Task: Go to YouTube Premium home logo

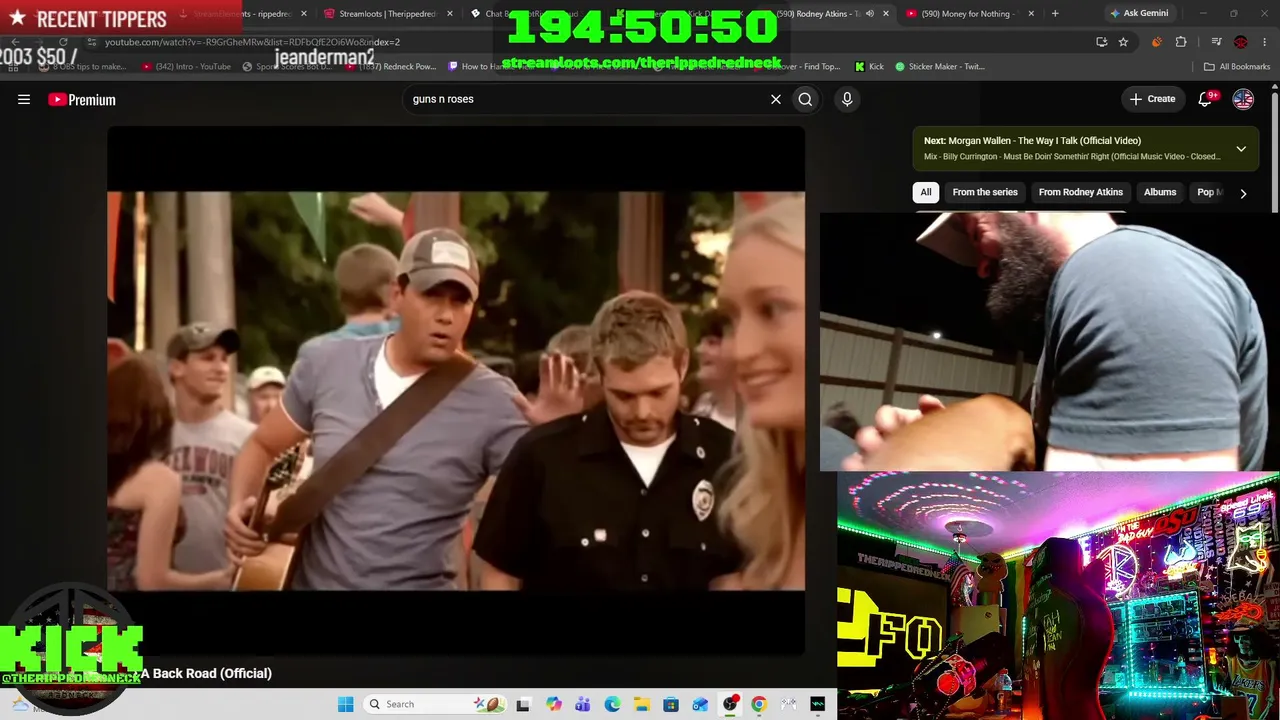Action: click(82, 99)
